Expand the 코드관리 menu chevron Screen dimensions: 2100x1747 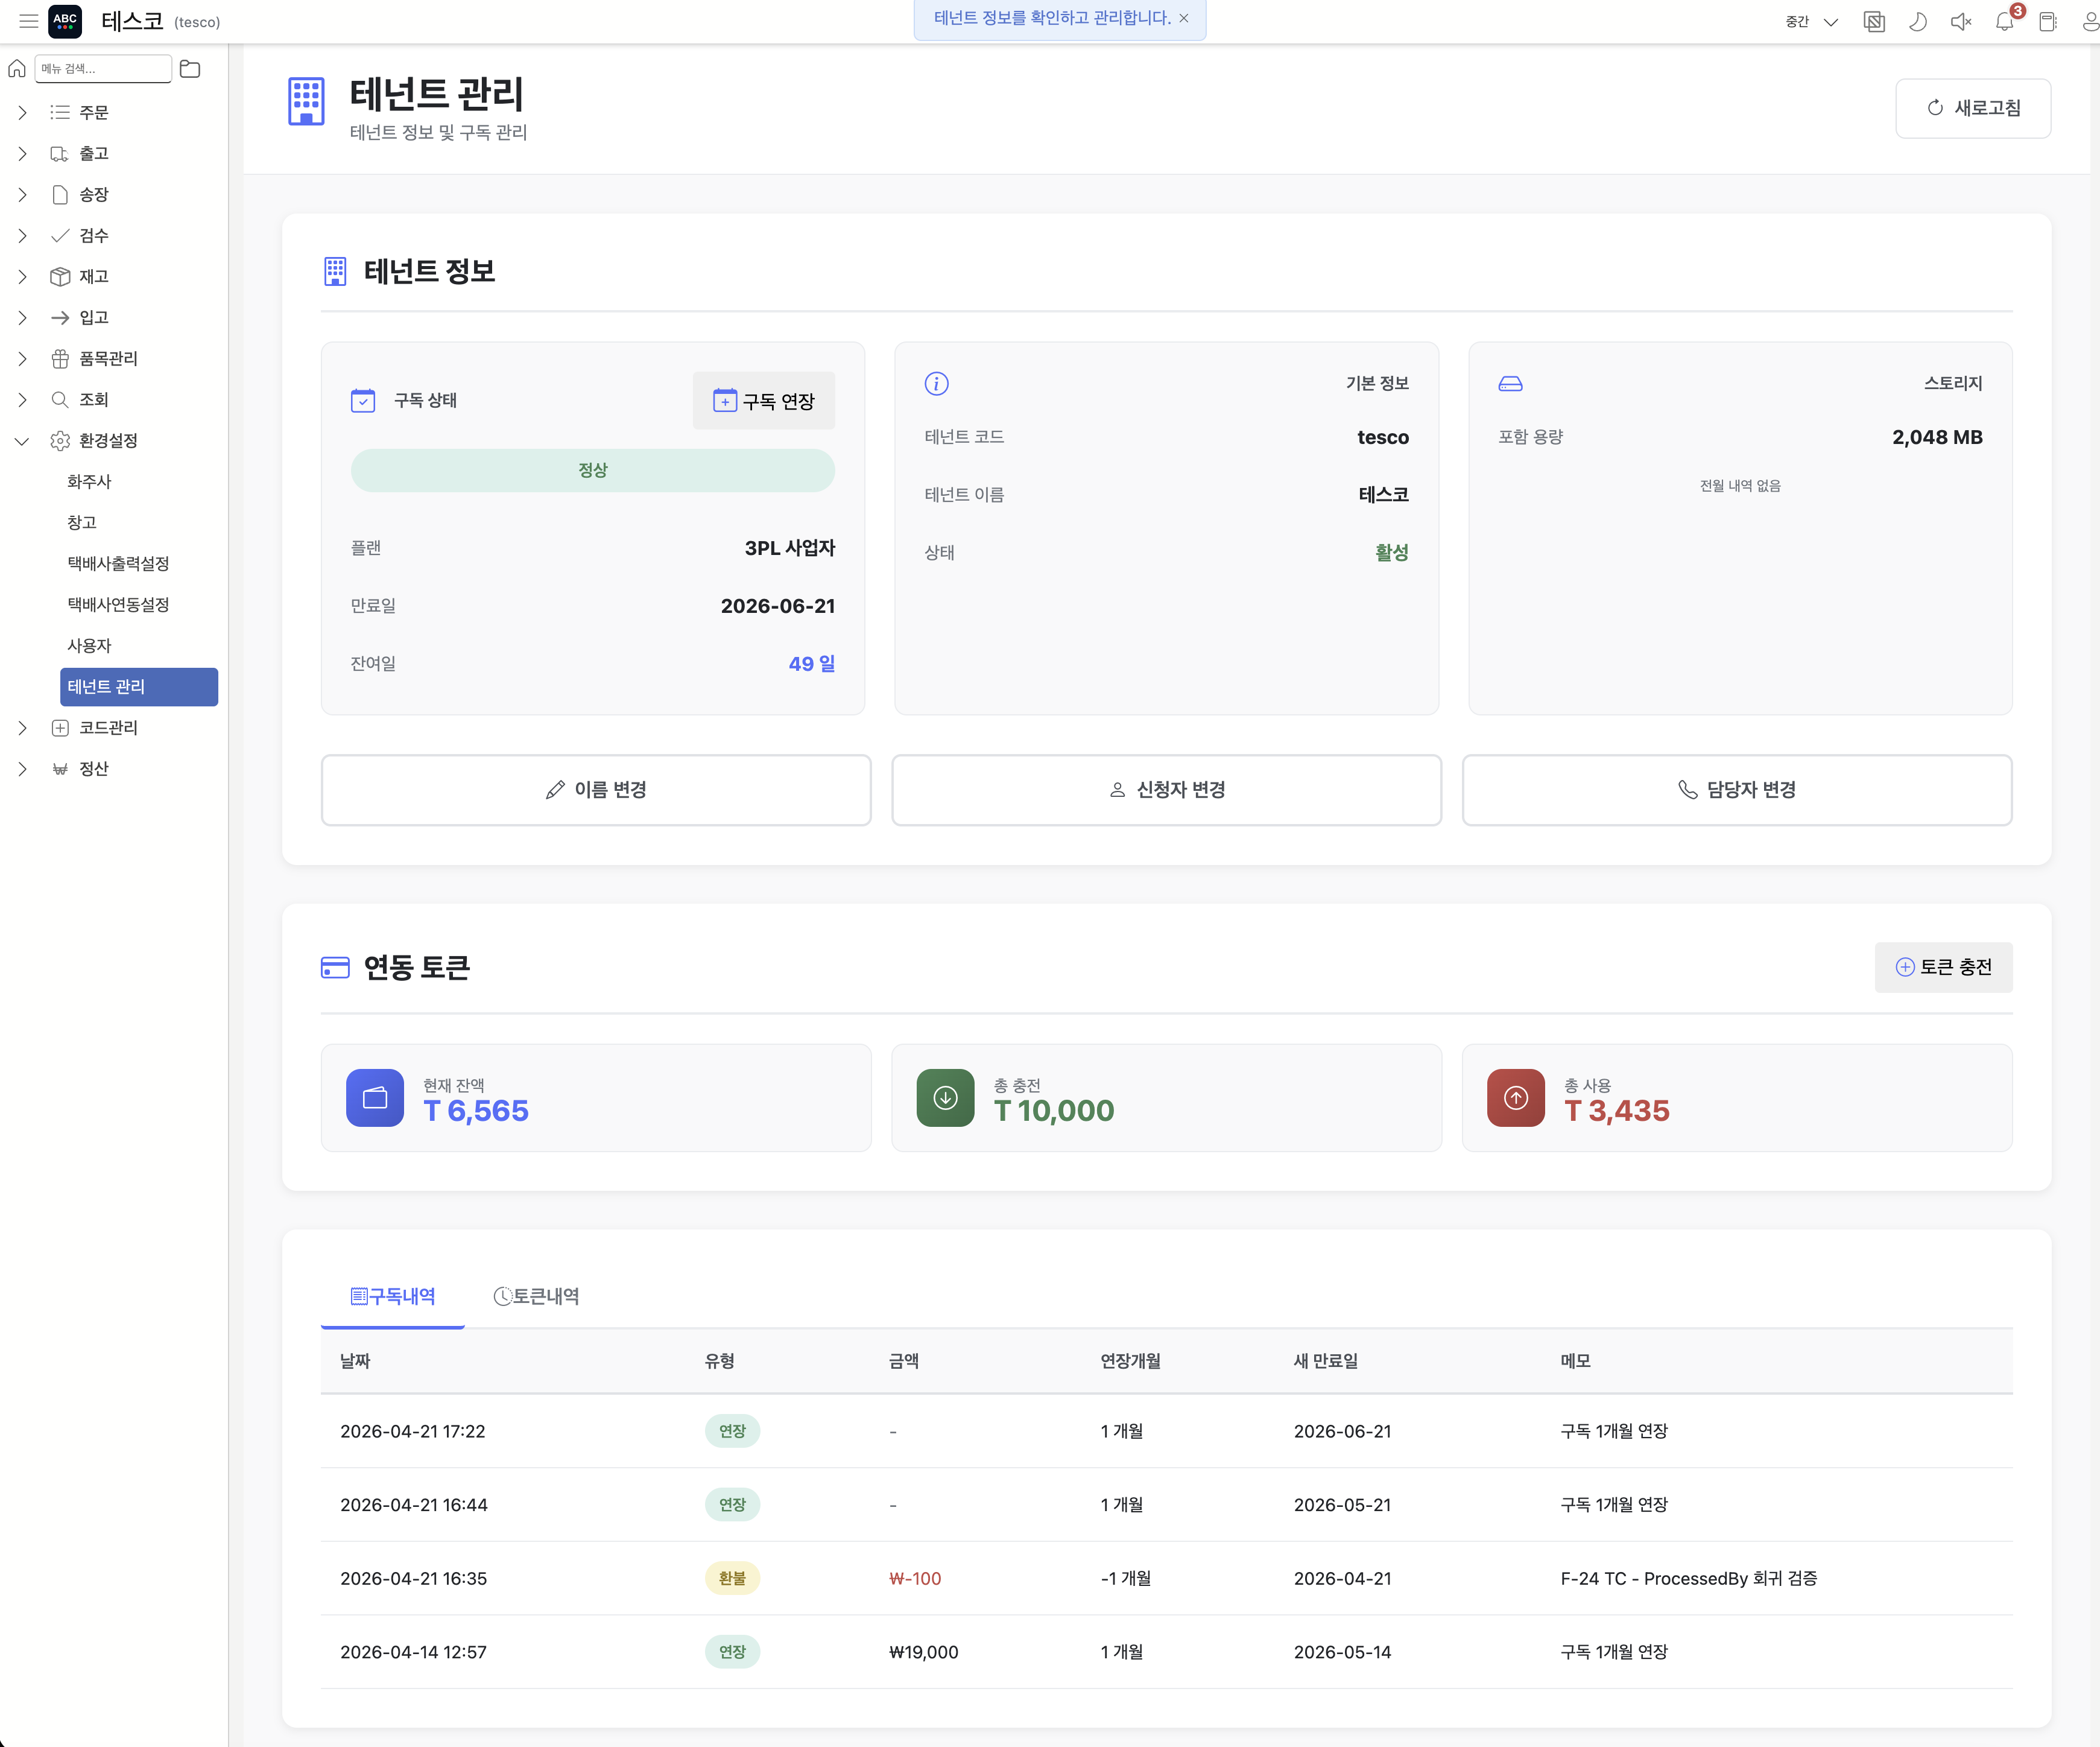[22, 728]
